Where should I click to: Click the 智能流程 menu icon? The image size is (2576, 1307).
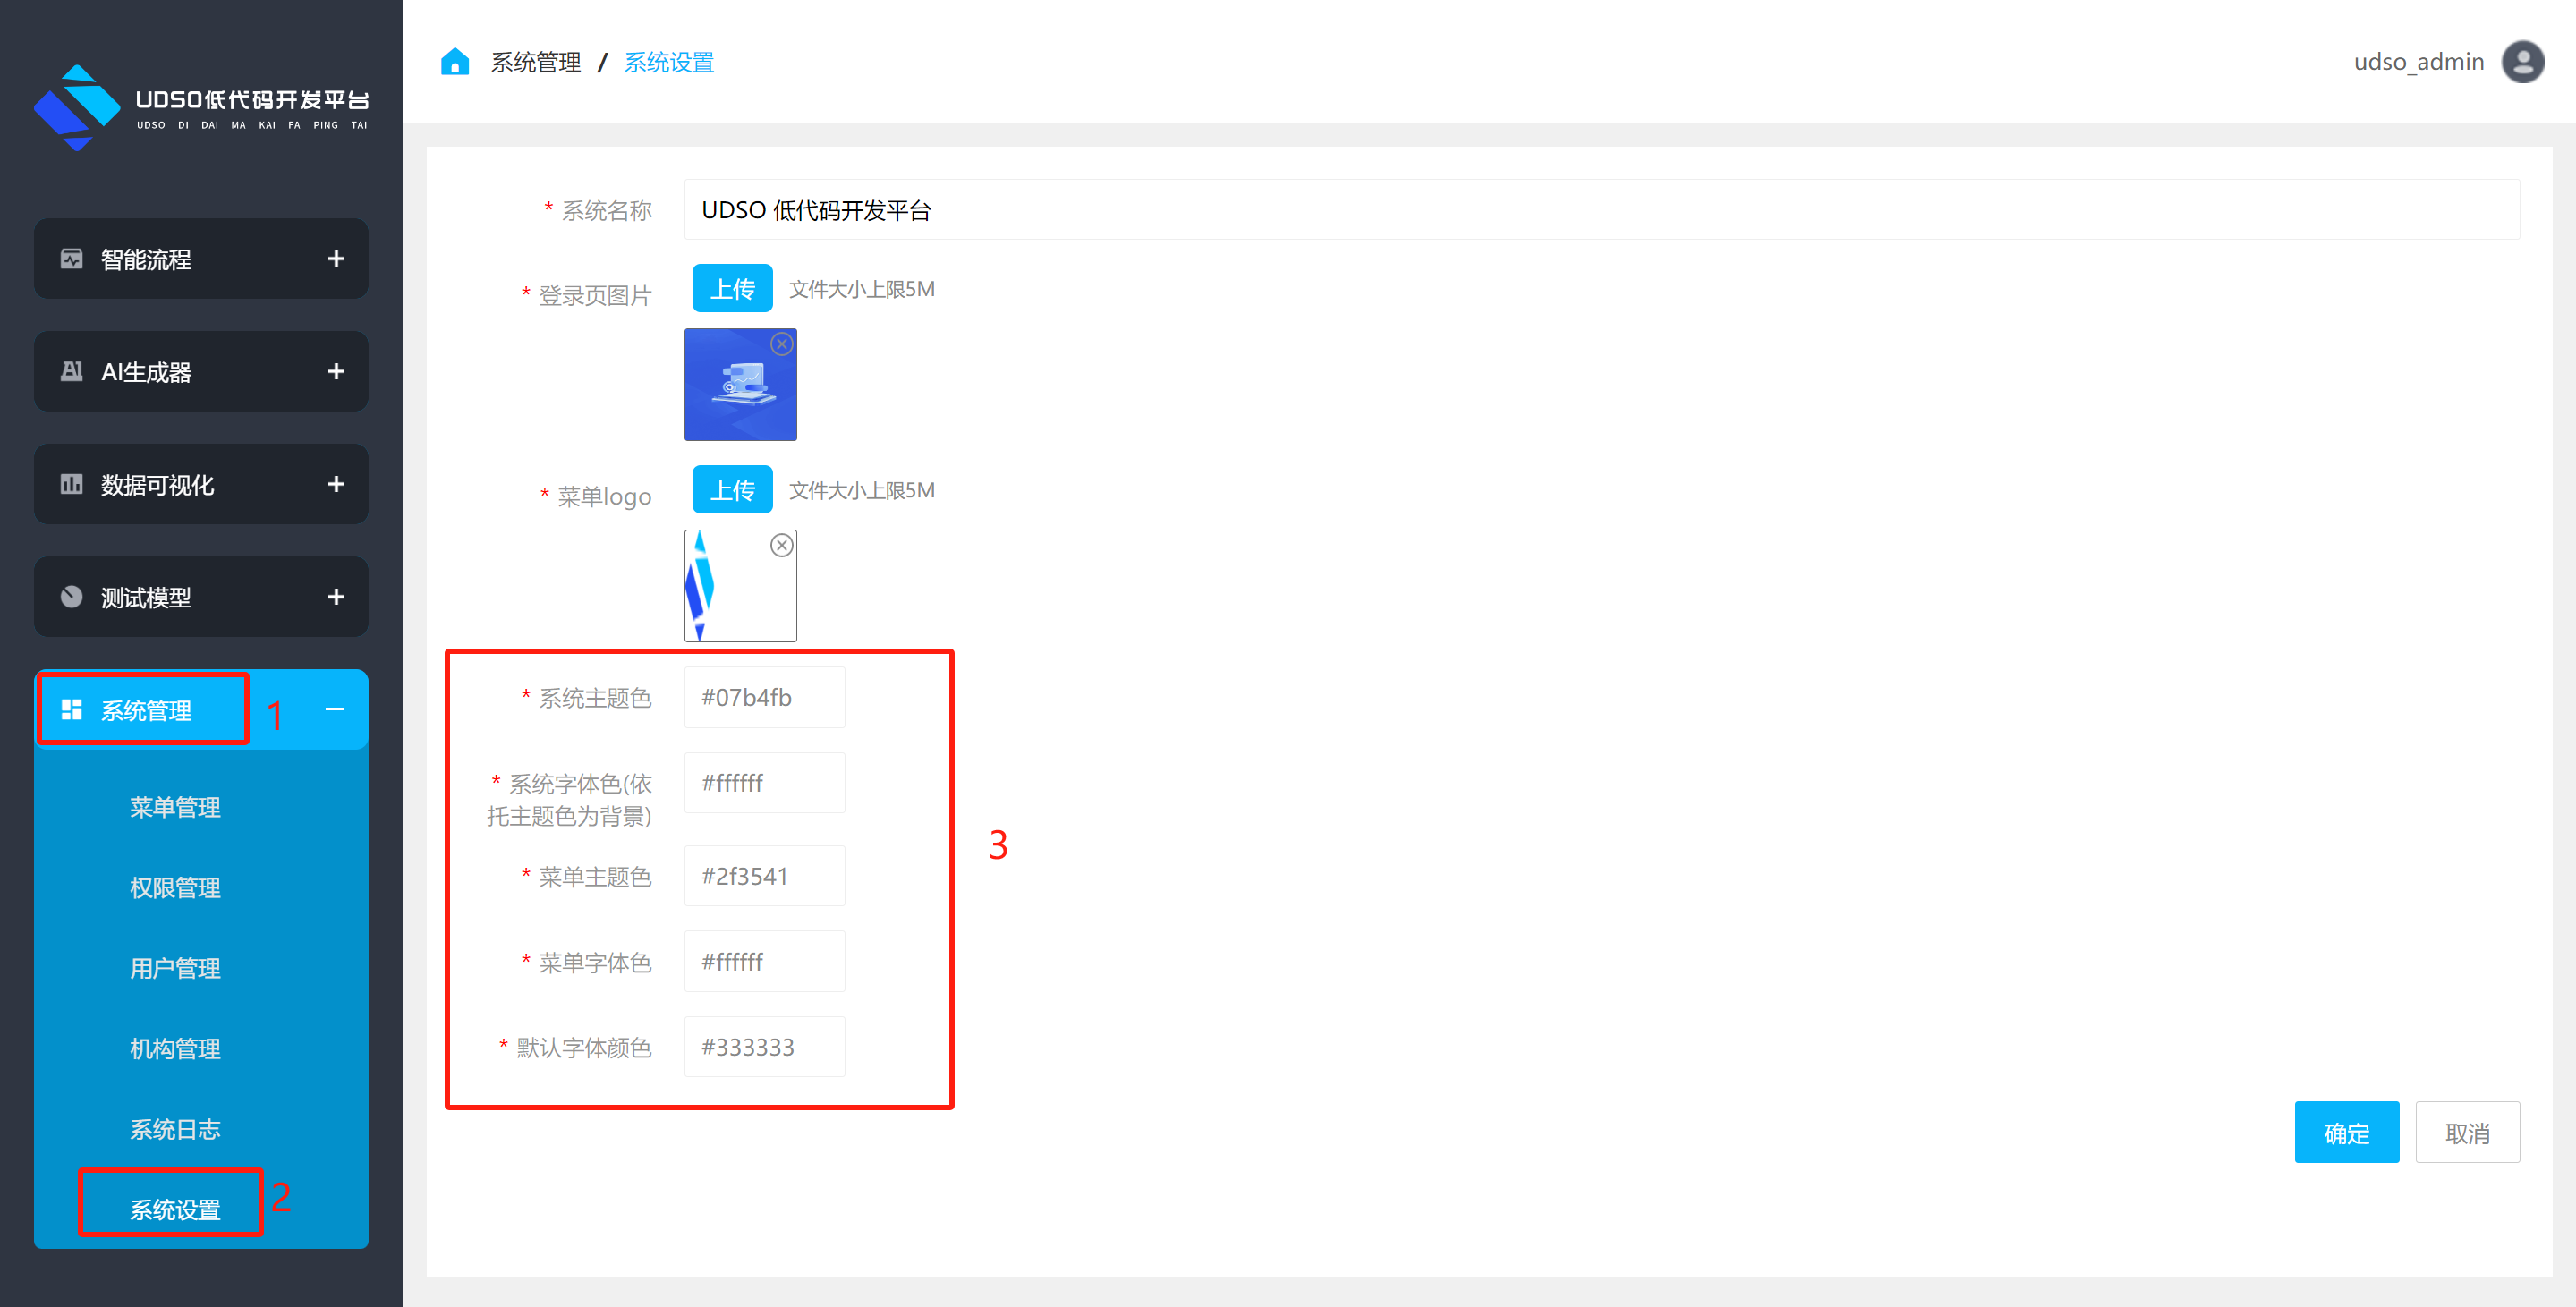[71, 259]
